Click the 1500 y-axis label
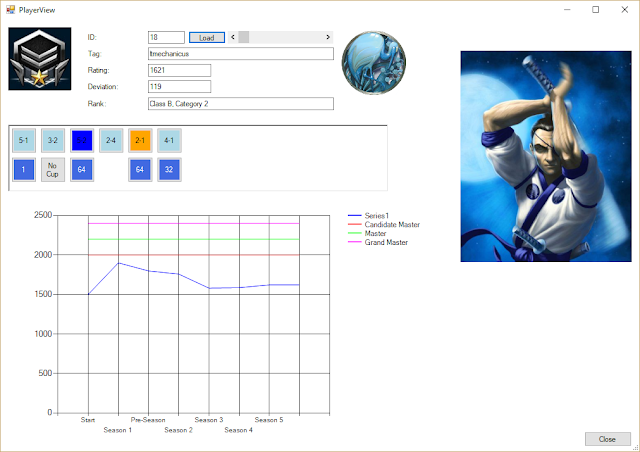640x452 pixels. [43, 294]
